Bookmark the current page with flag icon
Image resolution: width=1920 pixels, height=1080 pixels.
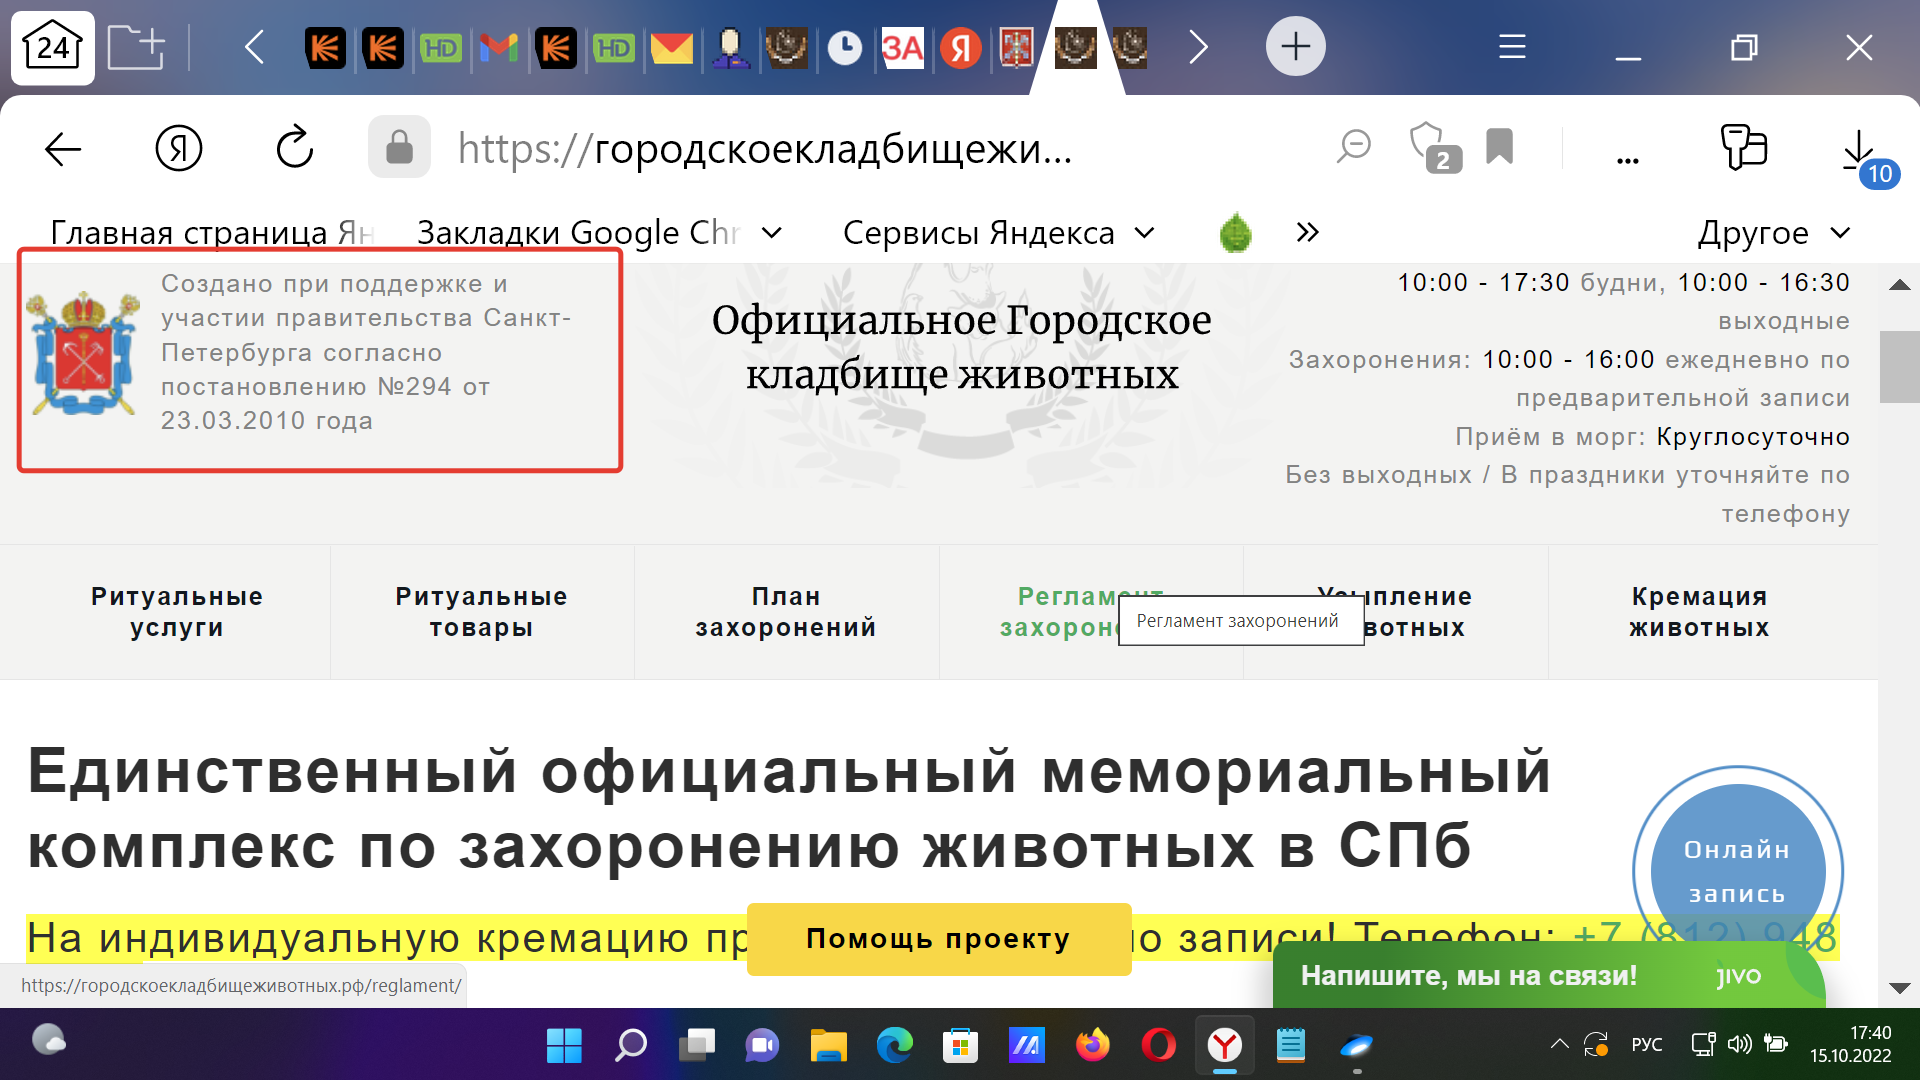click(1499, 147)
